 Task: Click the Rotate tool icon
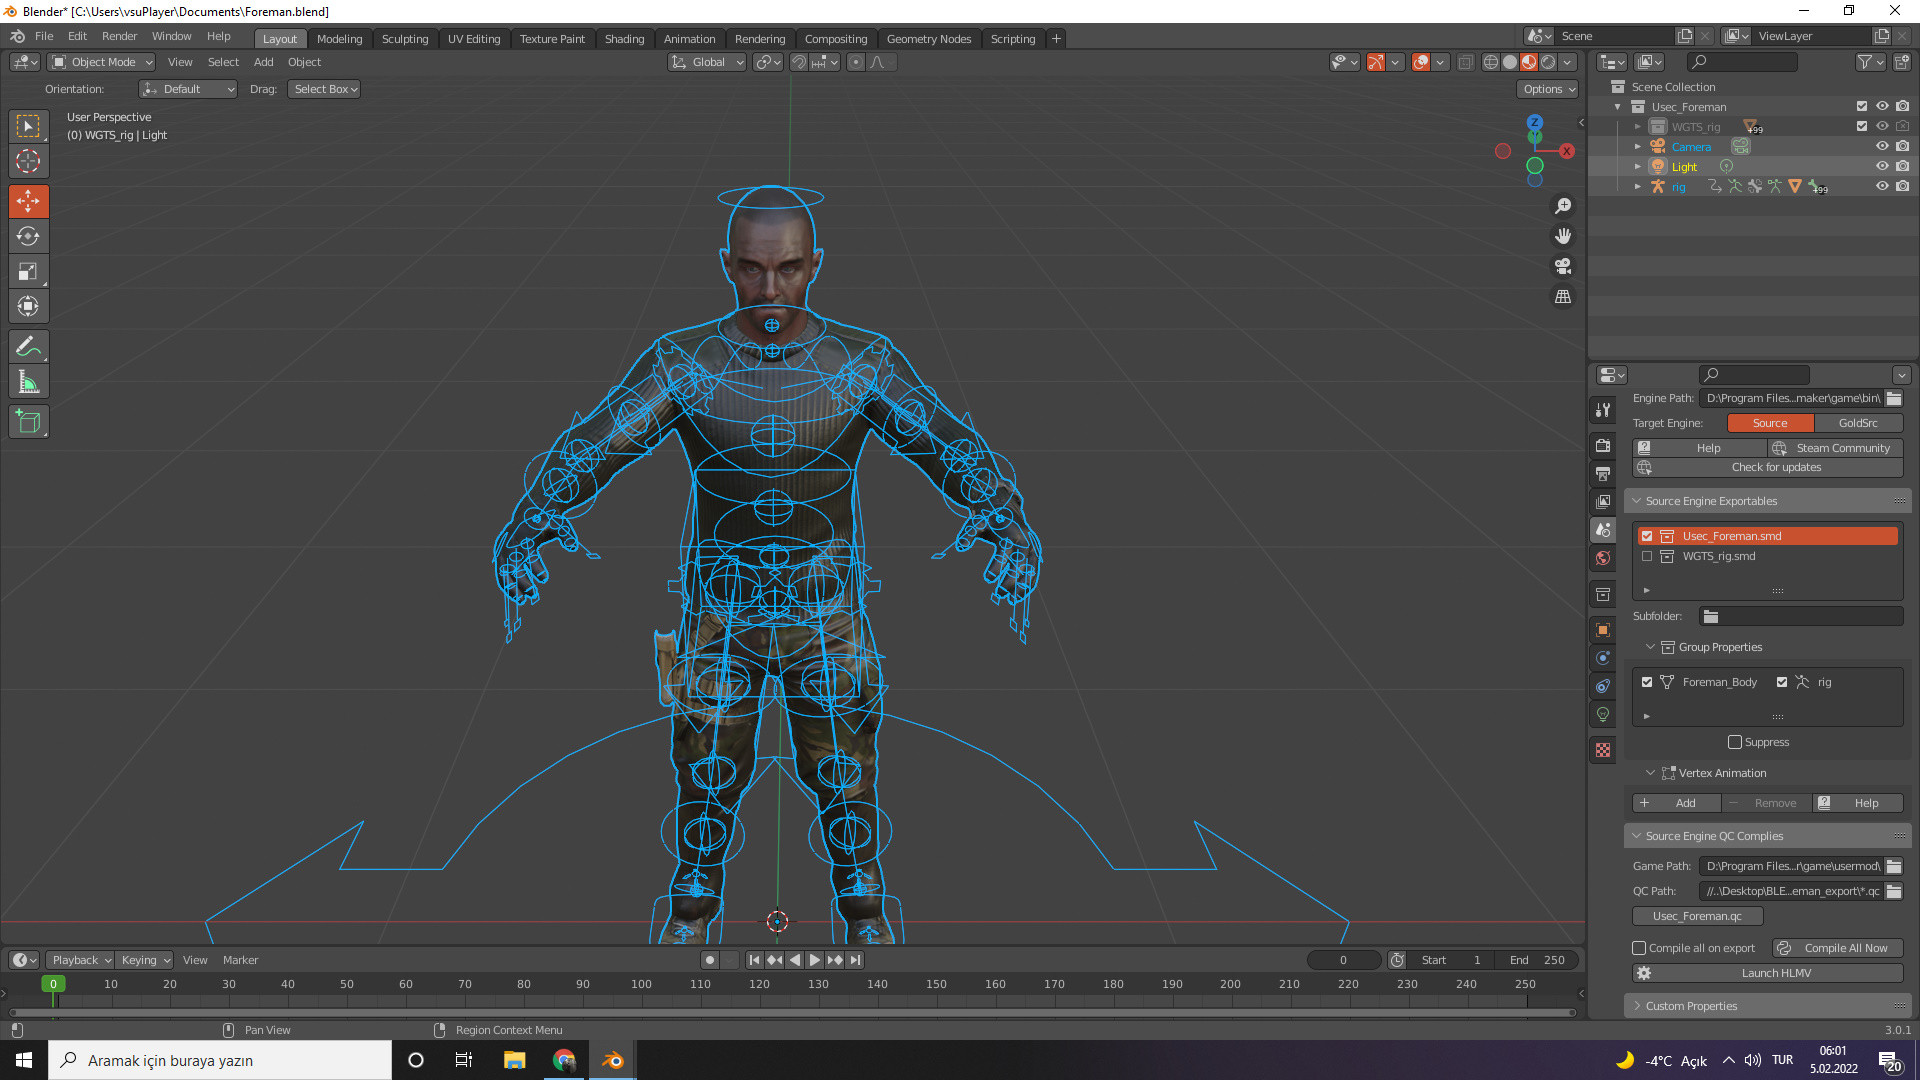[x=29, y=235]
